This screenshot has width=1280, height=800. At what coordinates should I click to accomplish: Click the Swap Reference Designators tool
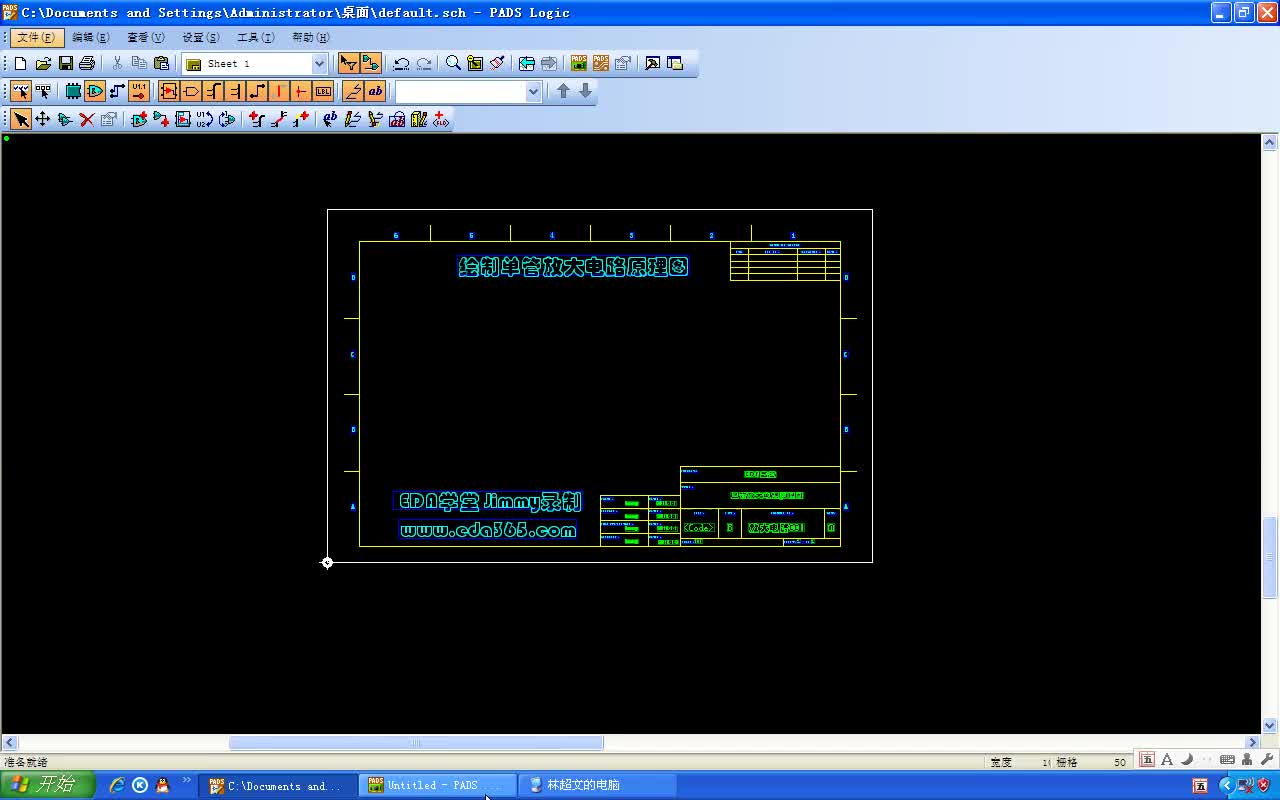[205, 119]
